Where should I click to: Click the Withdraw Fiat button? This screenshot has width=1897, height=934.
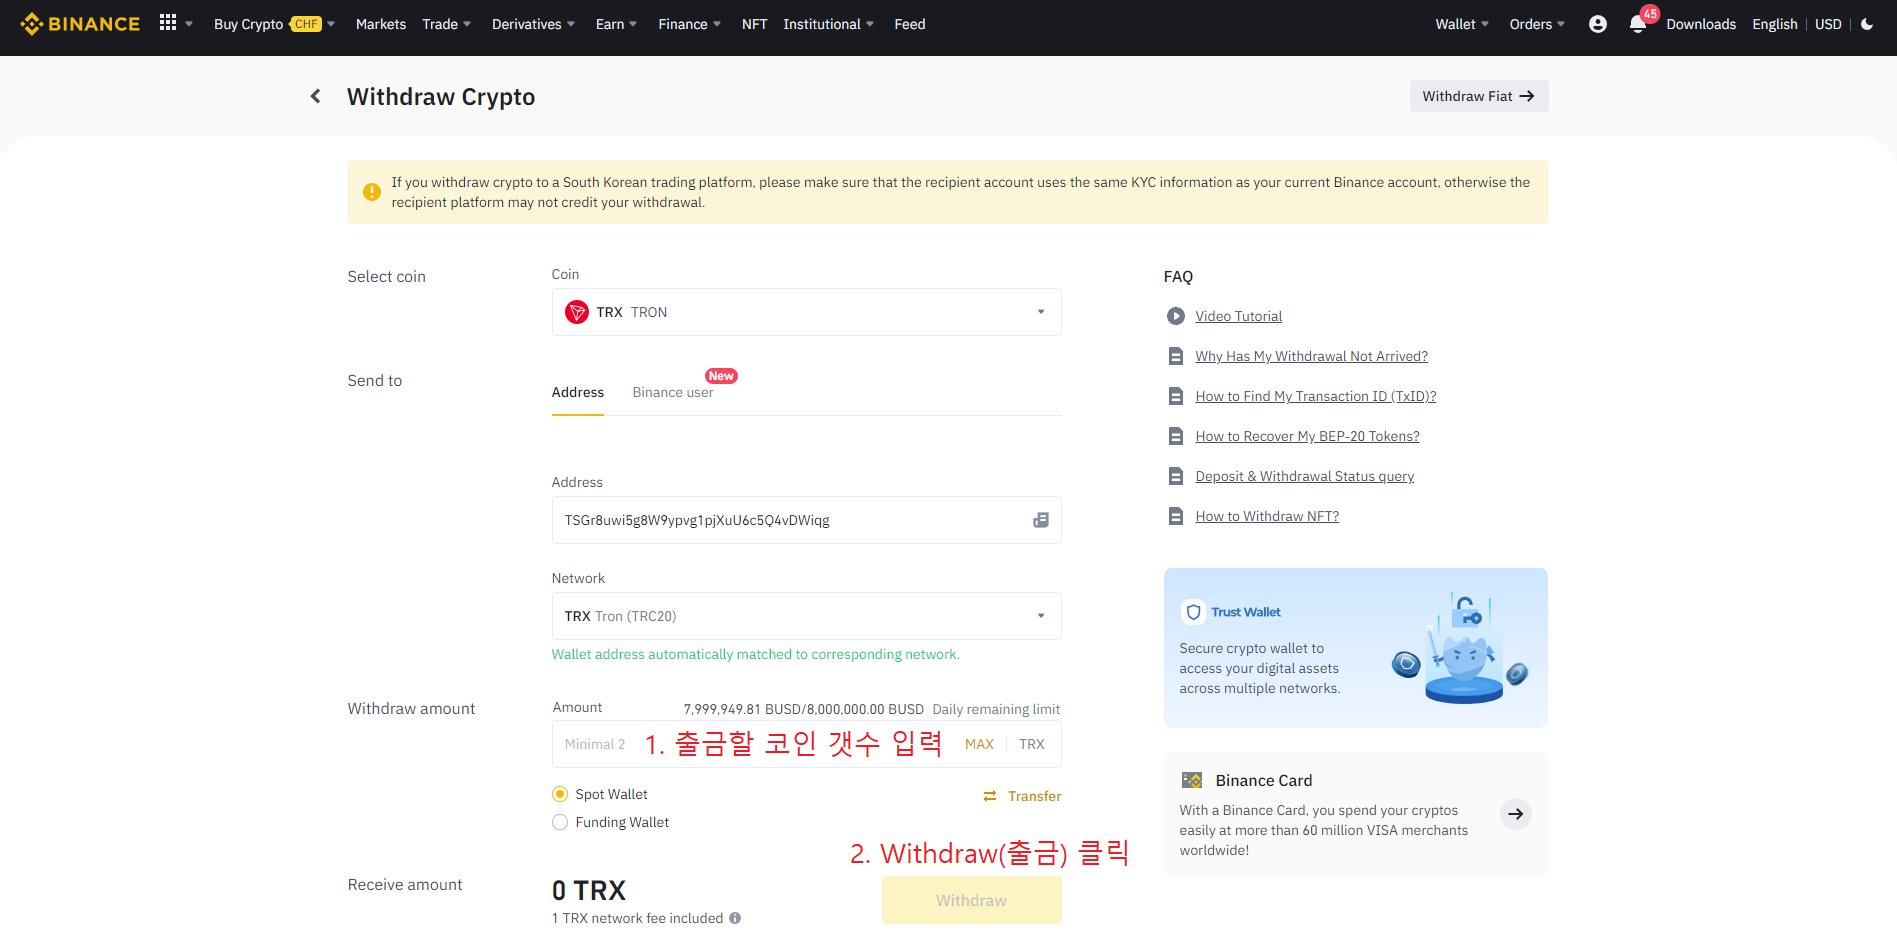click(x=1479, y=96)
